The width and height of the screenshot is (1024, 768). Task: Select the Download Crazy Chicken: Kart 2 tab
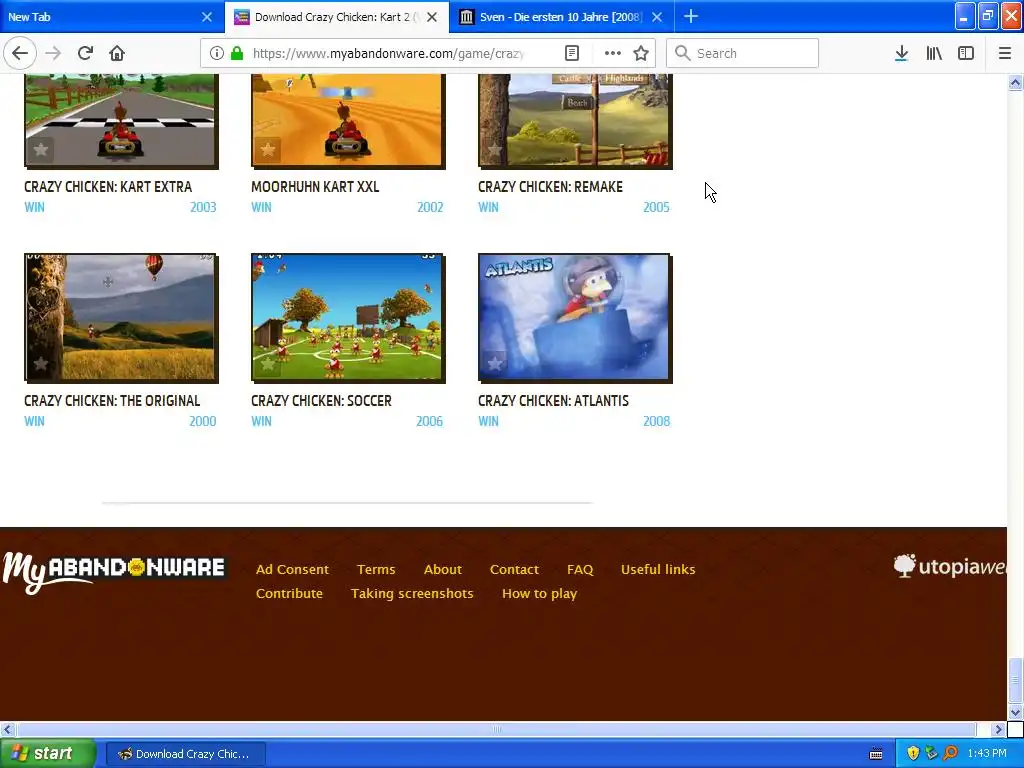[x=327, y=17]
